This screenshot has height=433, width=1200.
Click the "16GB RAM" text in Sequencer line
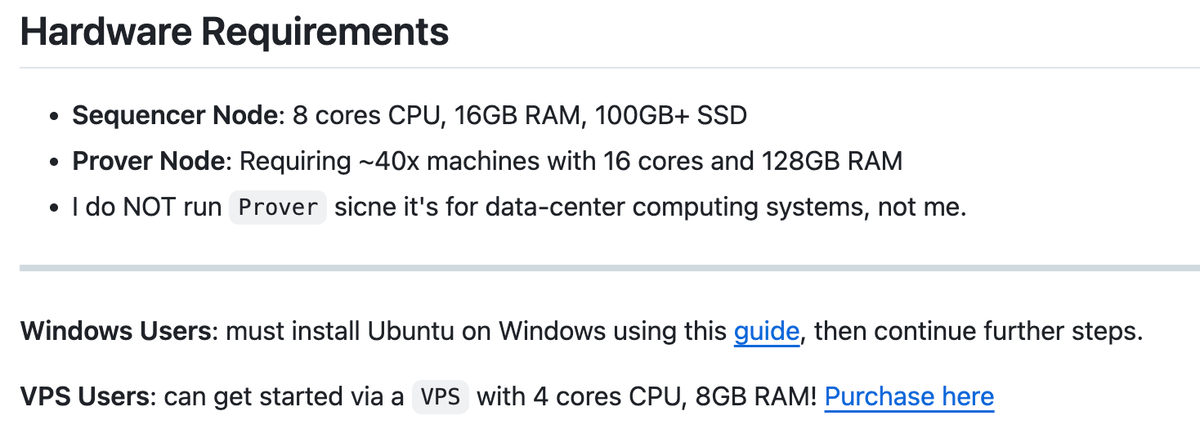click(516, 116)
